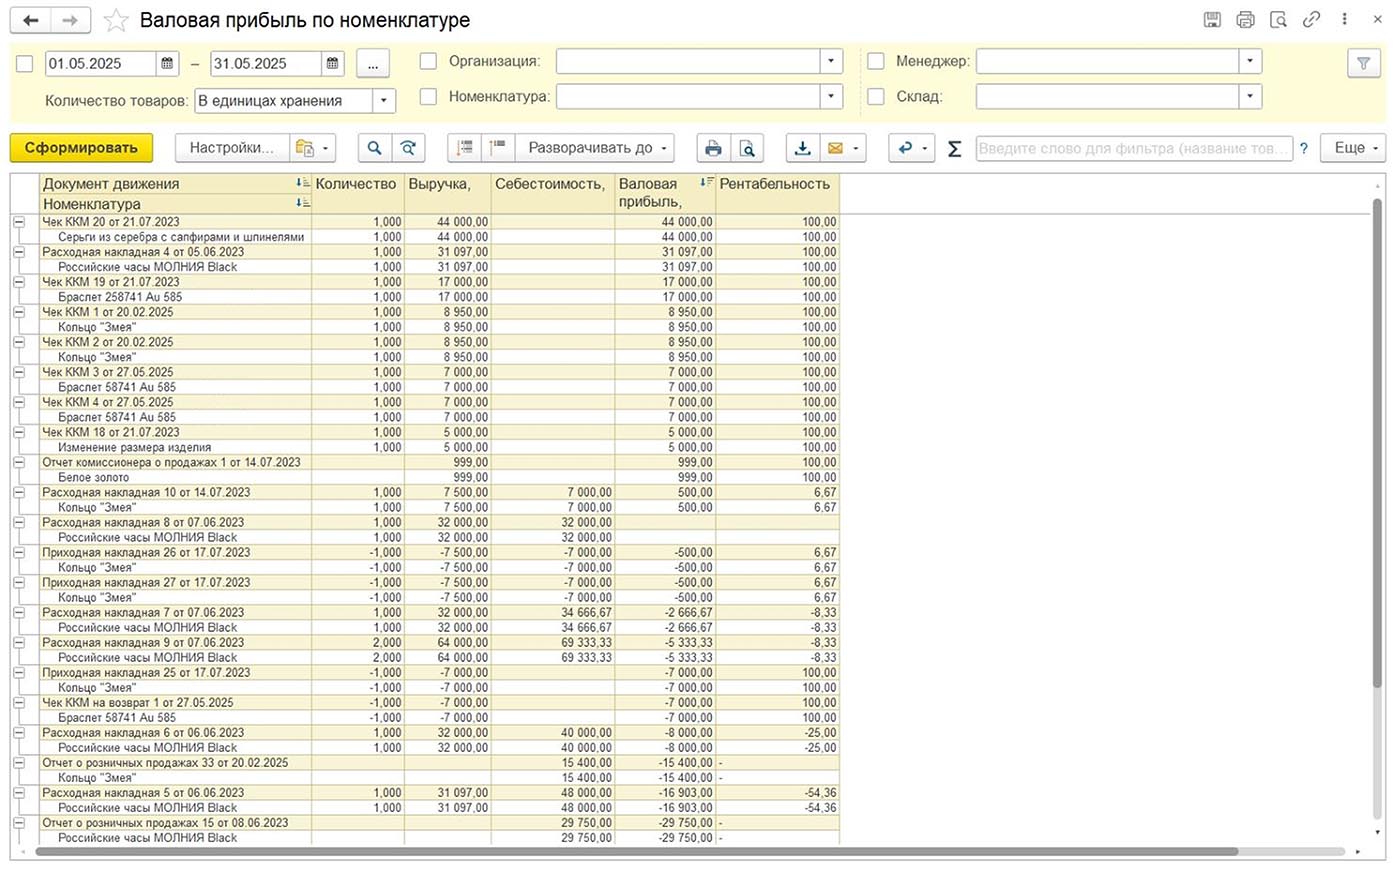Click the horizontal scrollbar at bottom
This screenshot has width=1400, height=869.
click(x=636, y=852)
